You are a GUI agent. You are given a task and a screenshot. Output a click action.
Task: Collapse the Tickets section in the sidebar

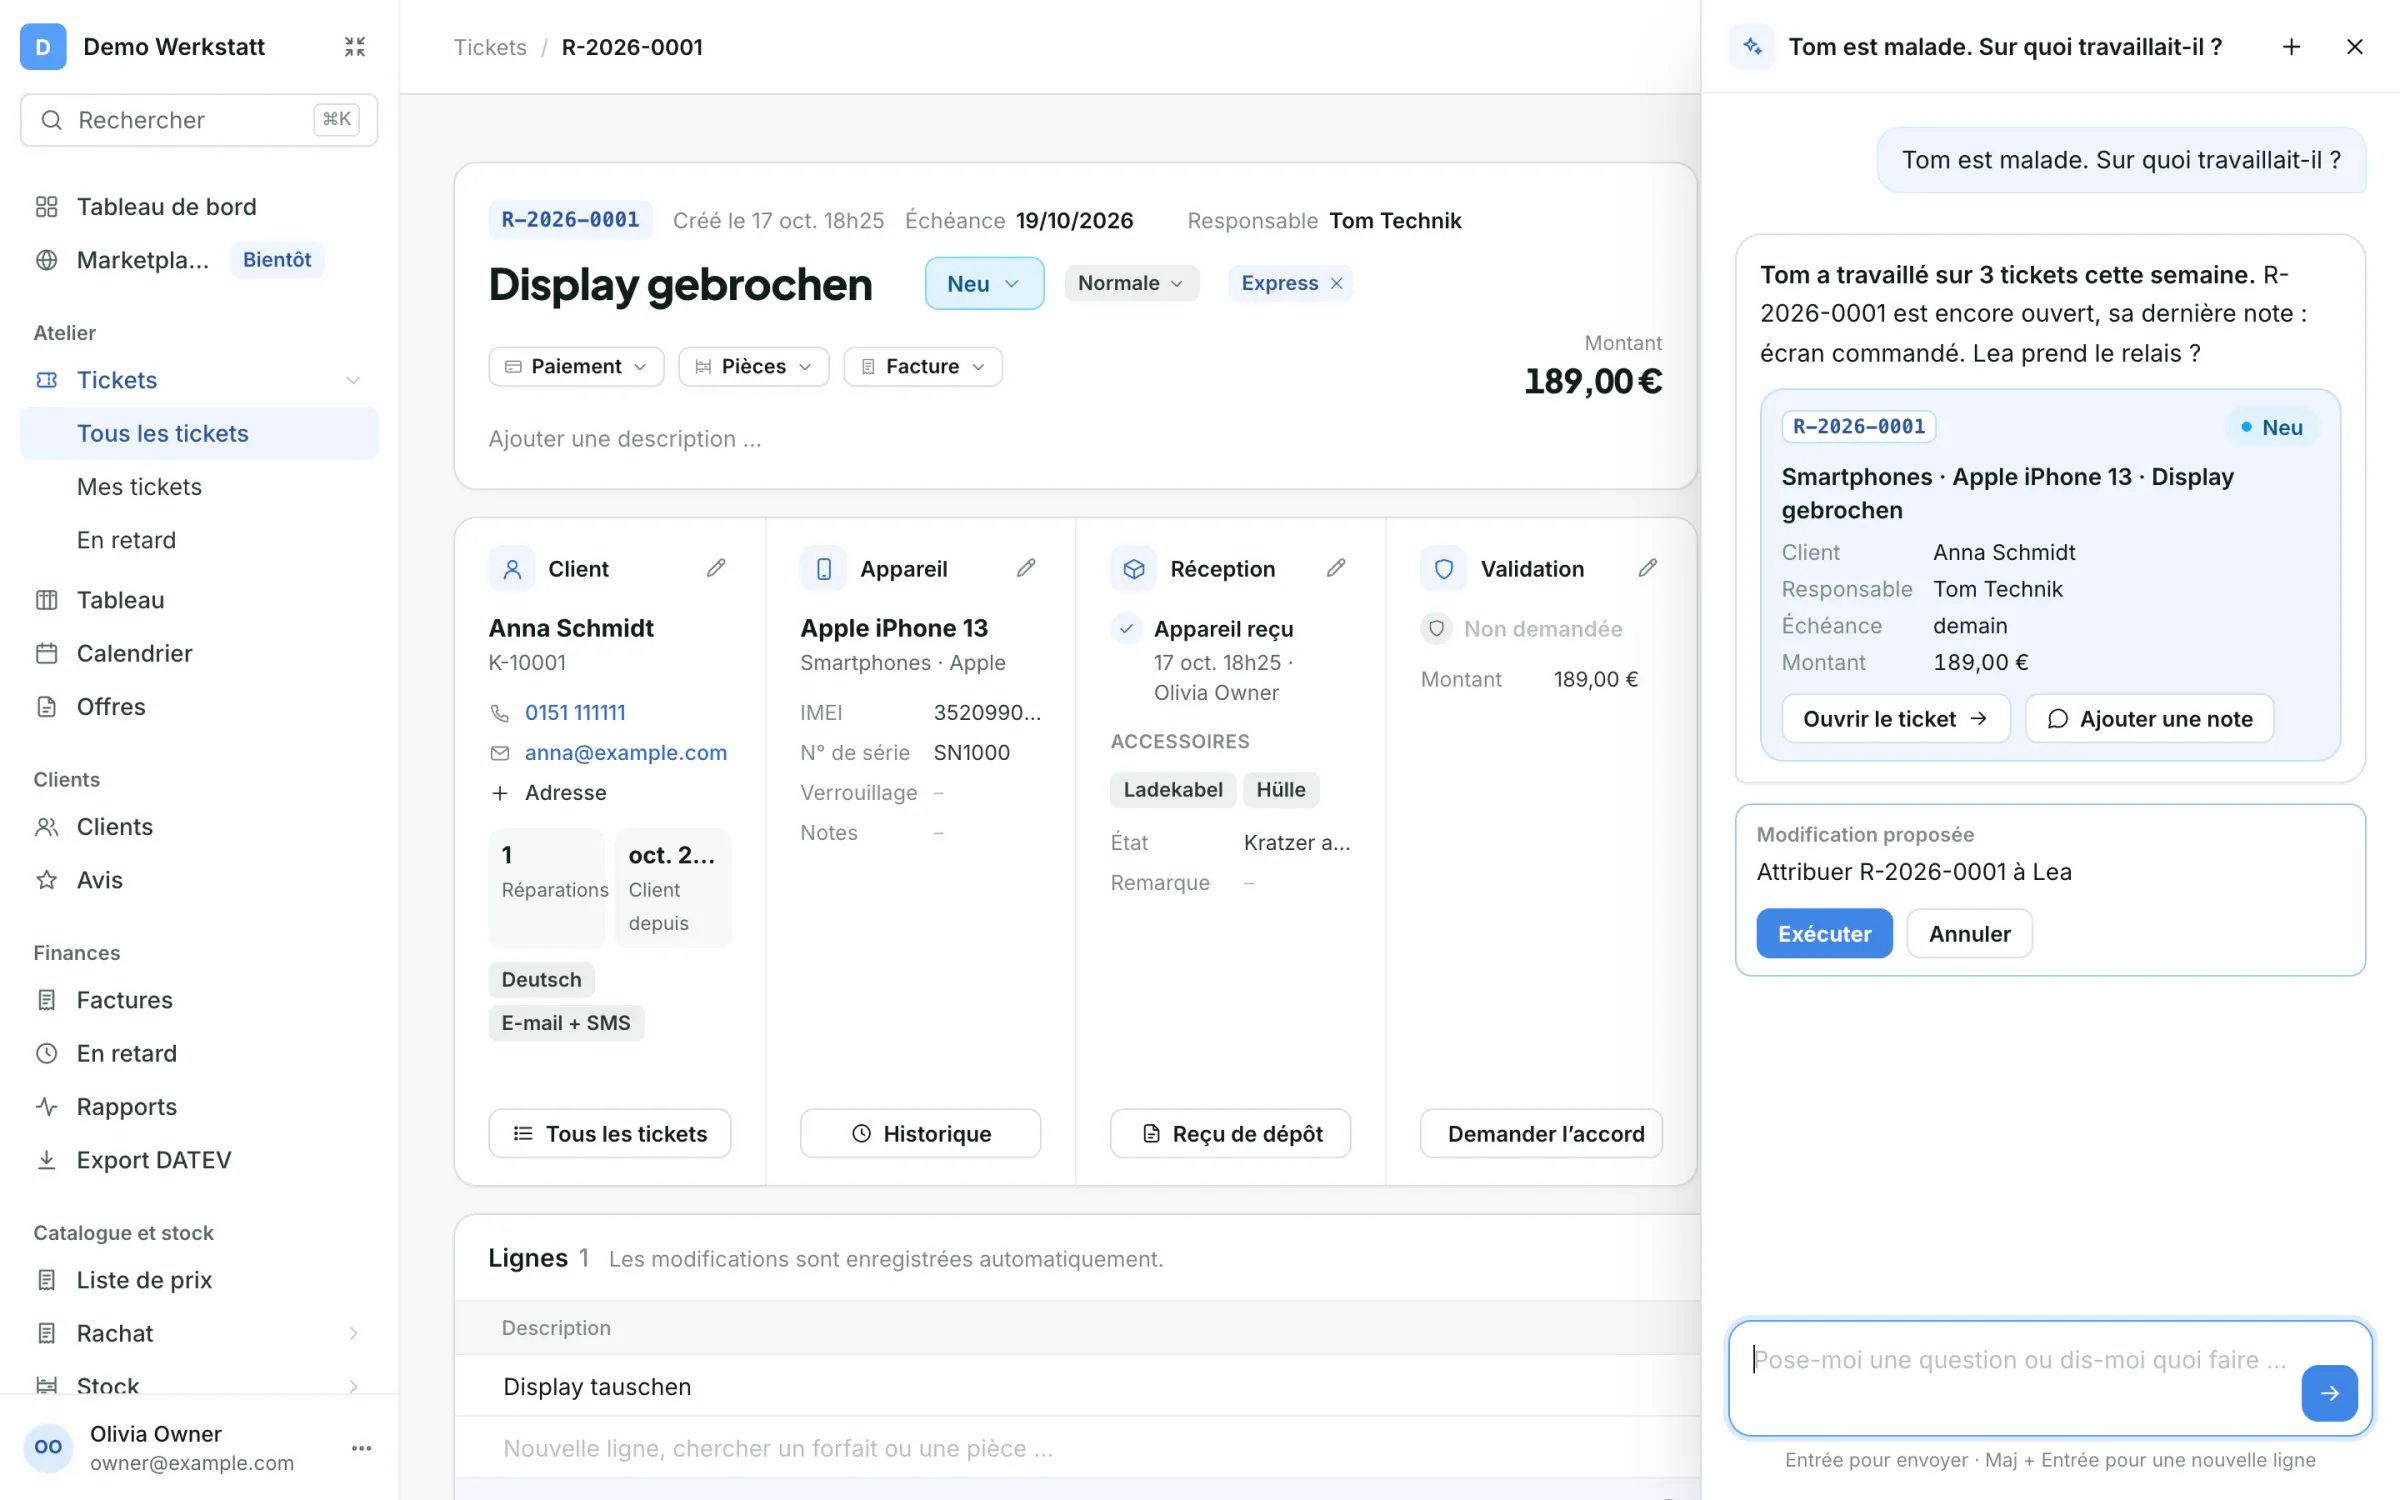[x=353, y=380]
